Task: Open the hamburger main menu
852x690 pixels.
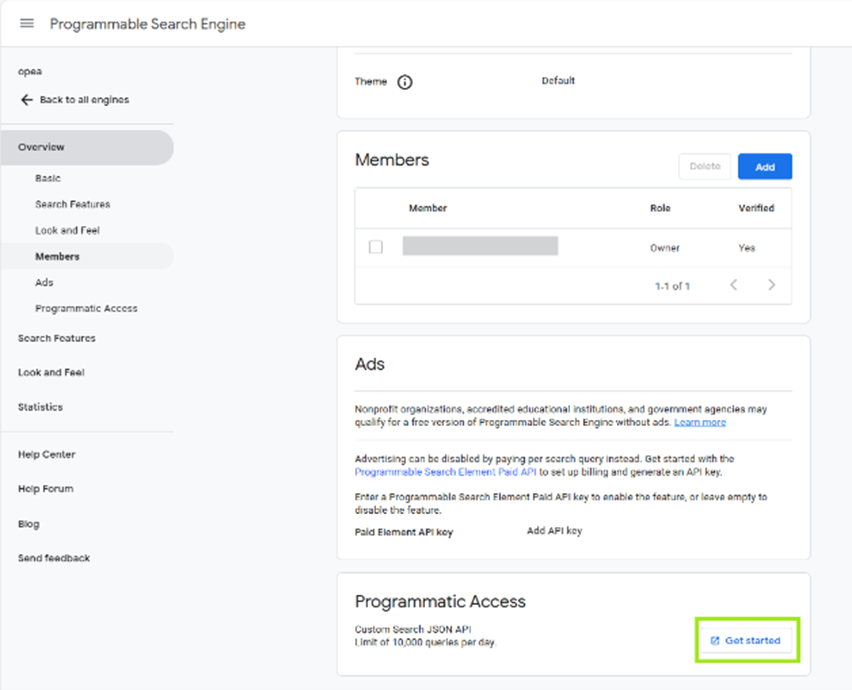Action: point(27,23)
